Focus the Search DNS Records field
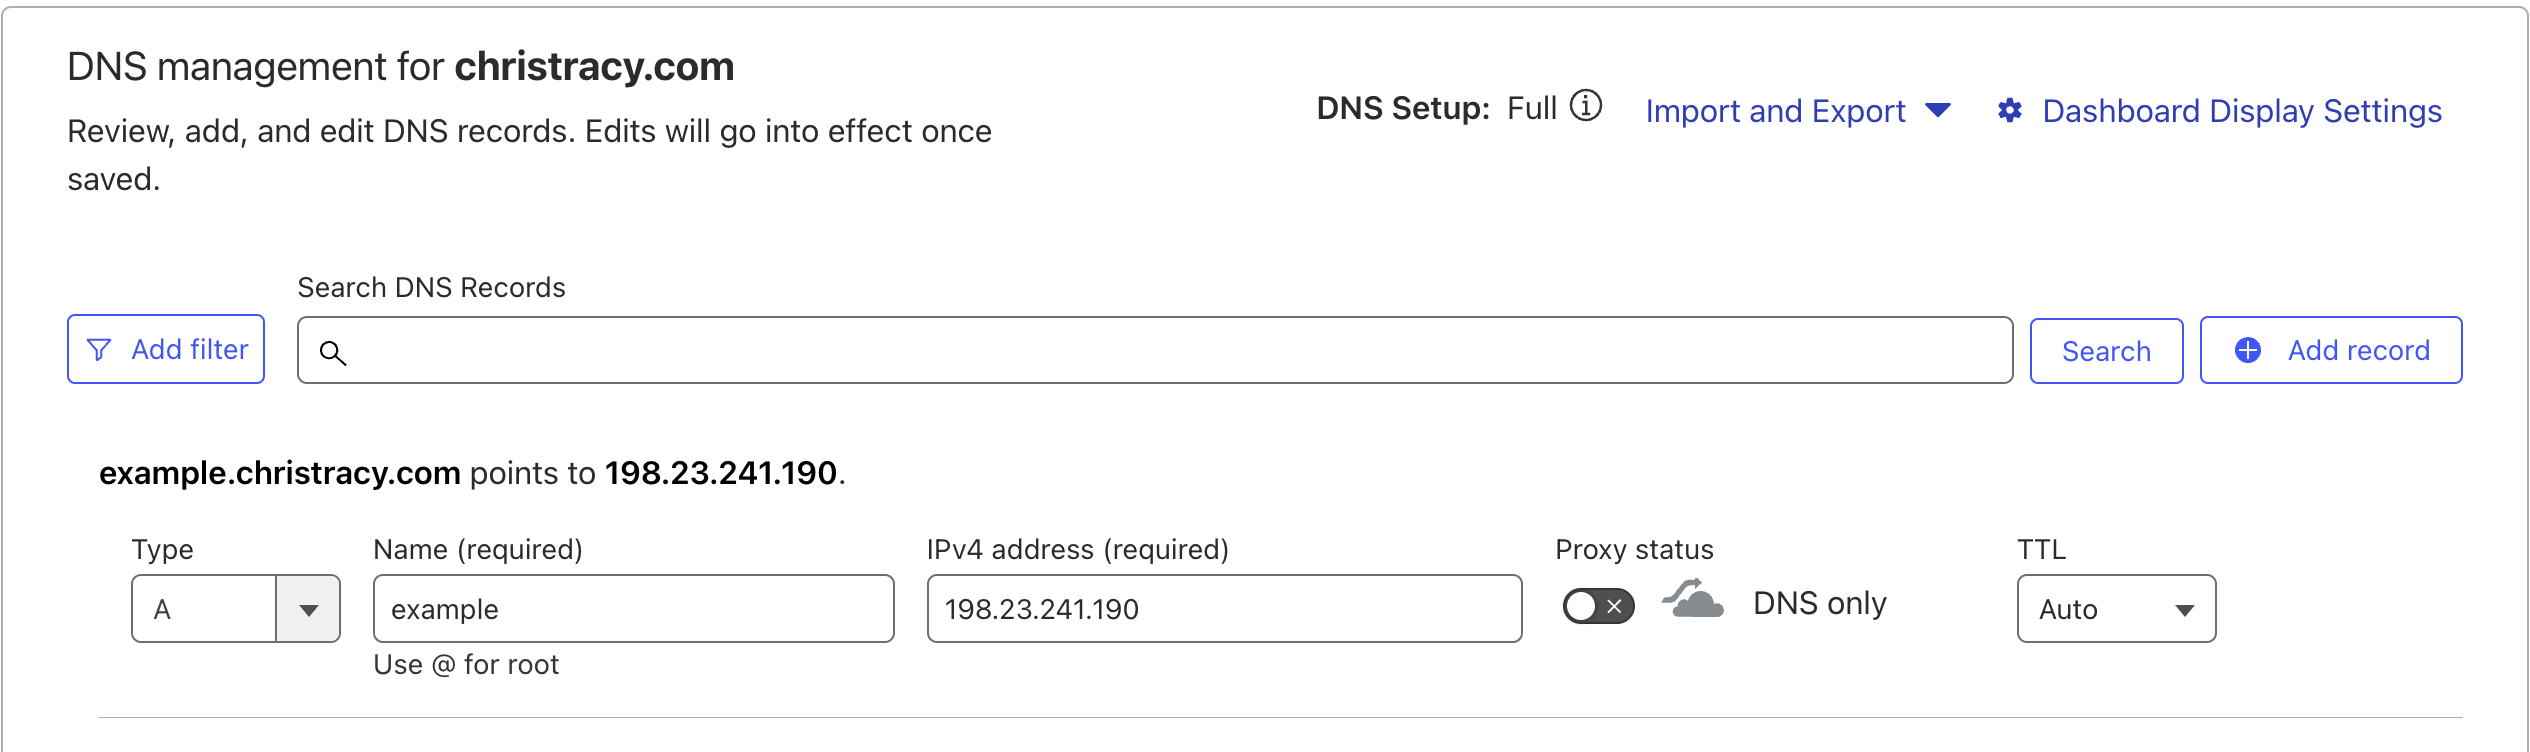 point(1155,350)
